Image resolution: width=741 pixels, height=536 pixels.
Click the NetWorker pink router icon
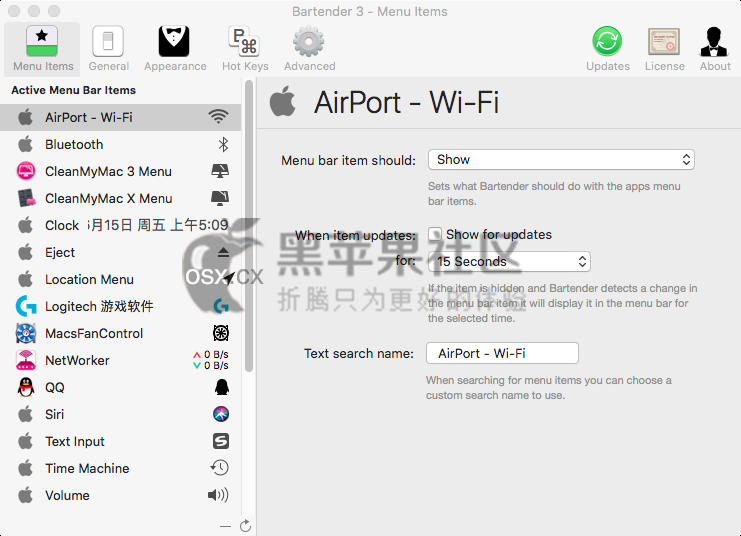26,360
